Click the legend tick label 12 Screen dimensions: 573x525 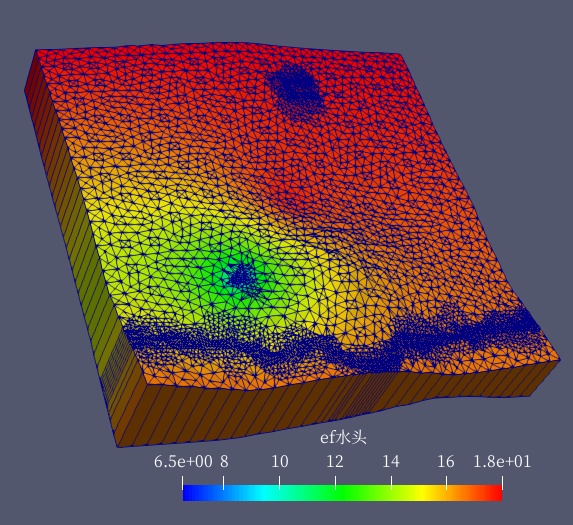[x=335, y=462]
